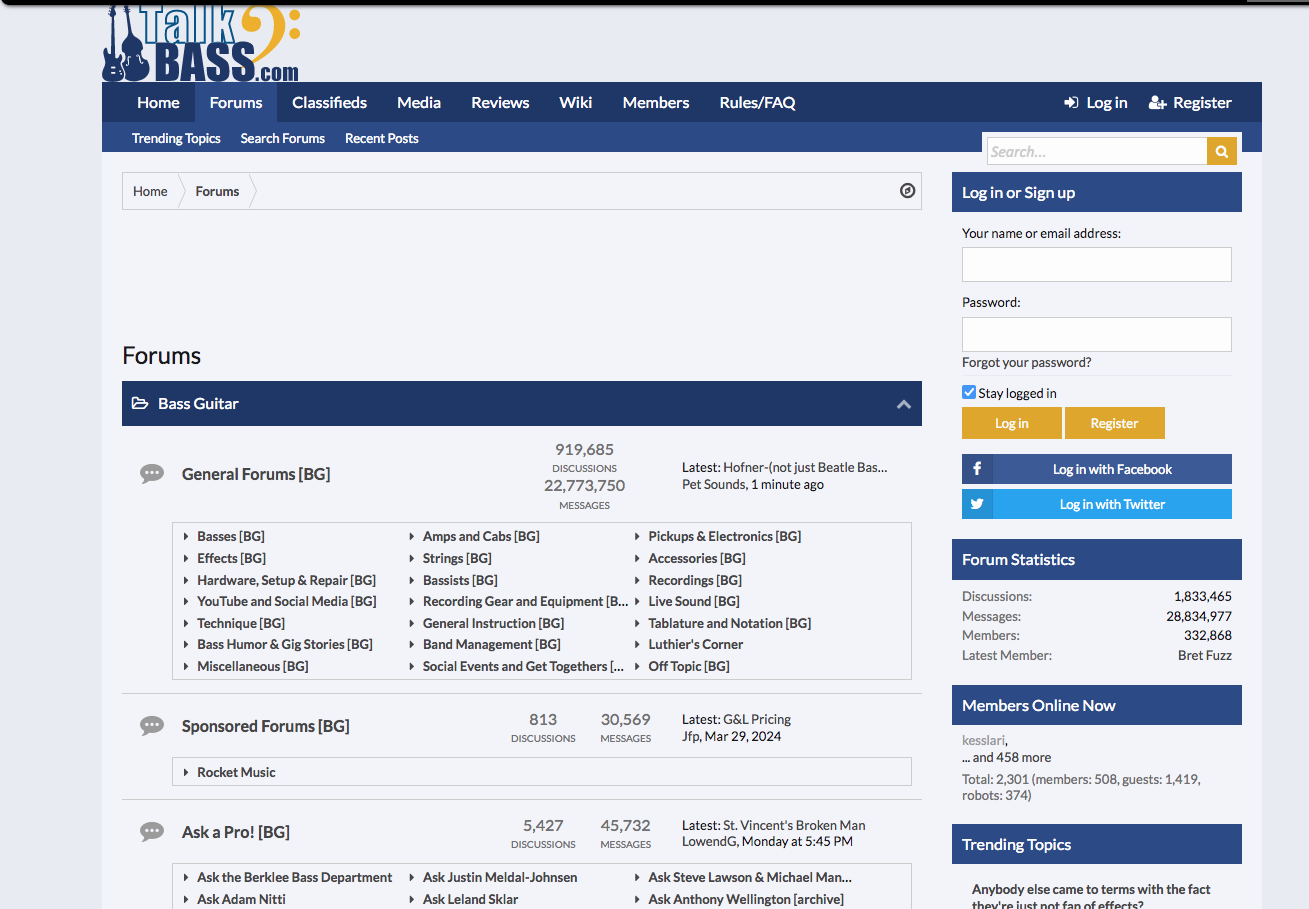Click the TalkBass.com logo
1309x909 pixels.
click(x=201, y=43)
